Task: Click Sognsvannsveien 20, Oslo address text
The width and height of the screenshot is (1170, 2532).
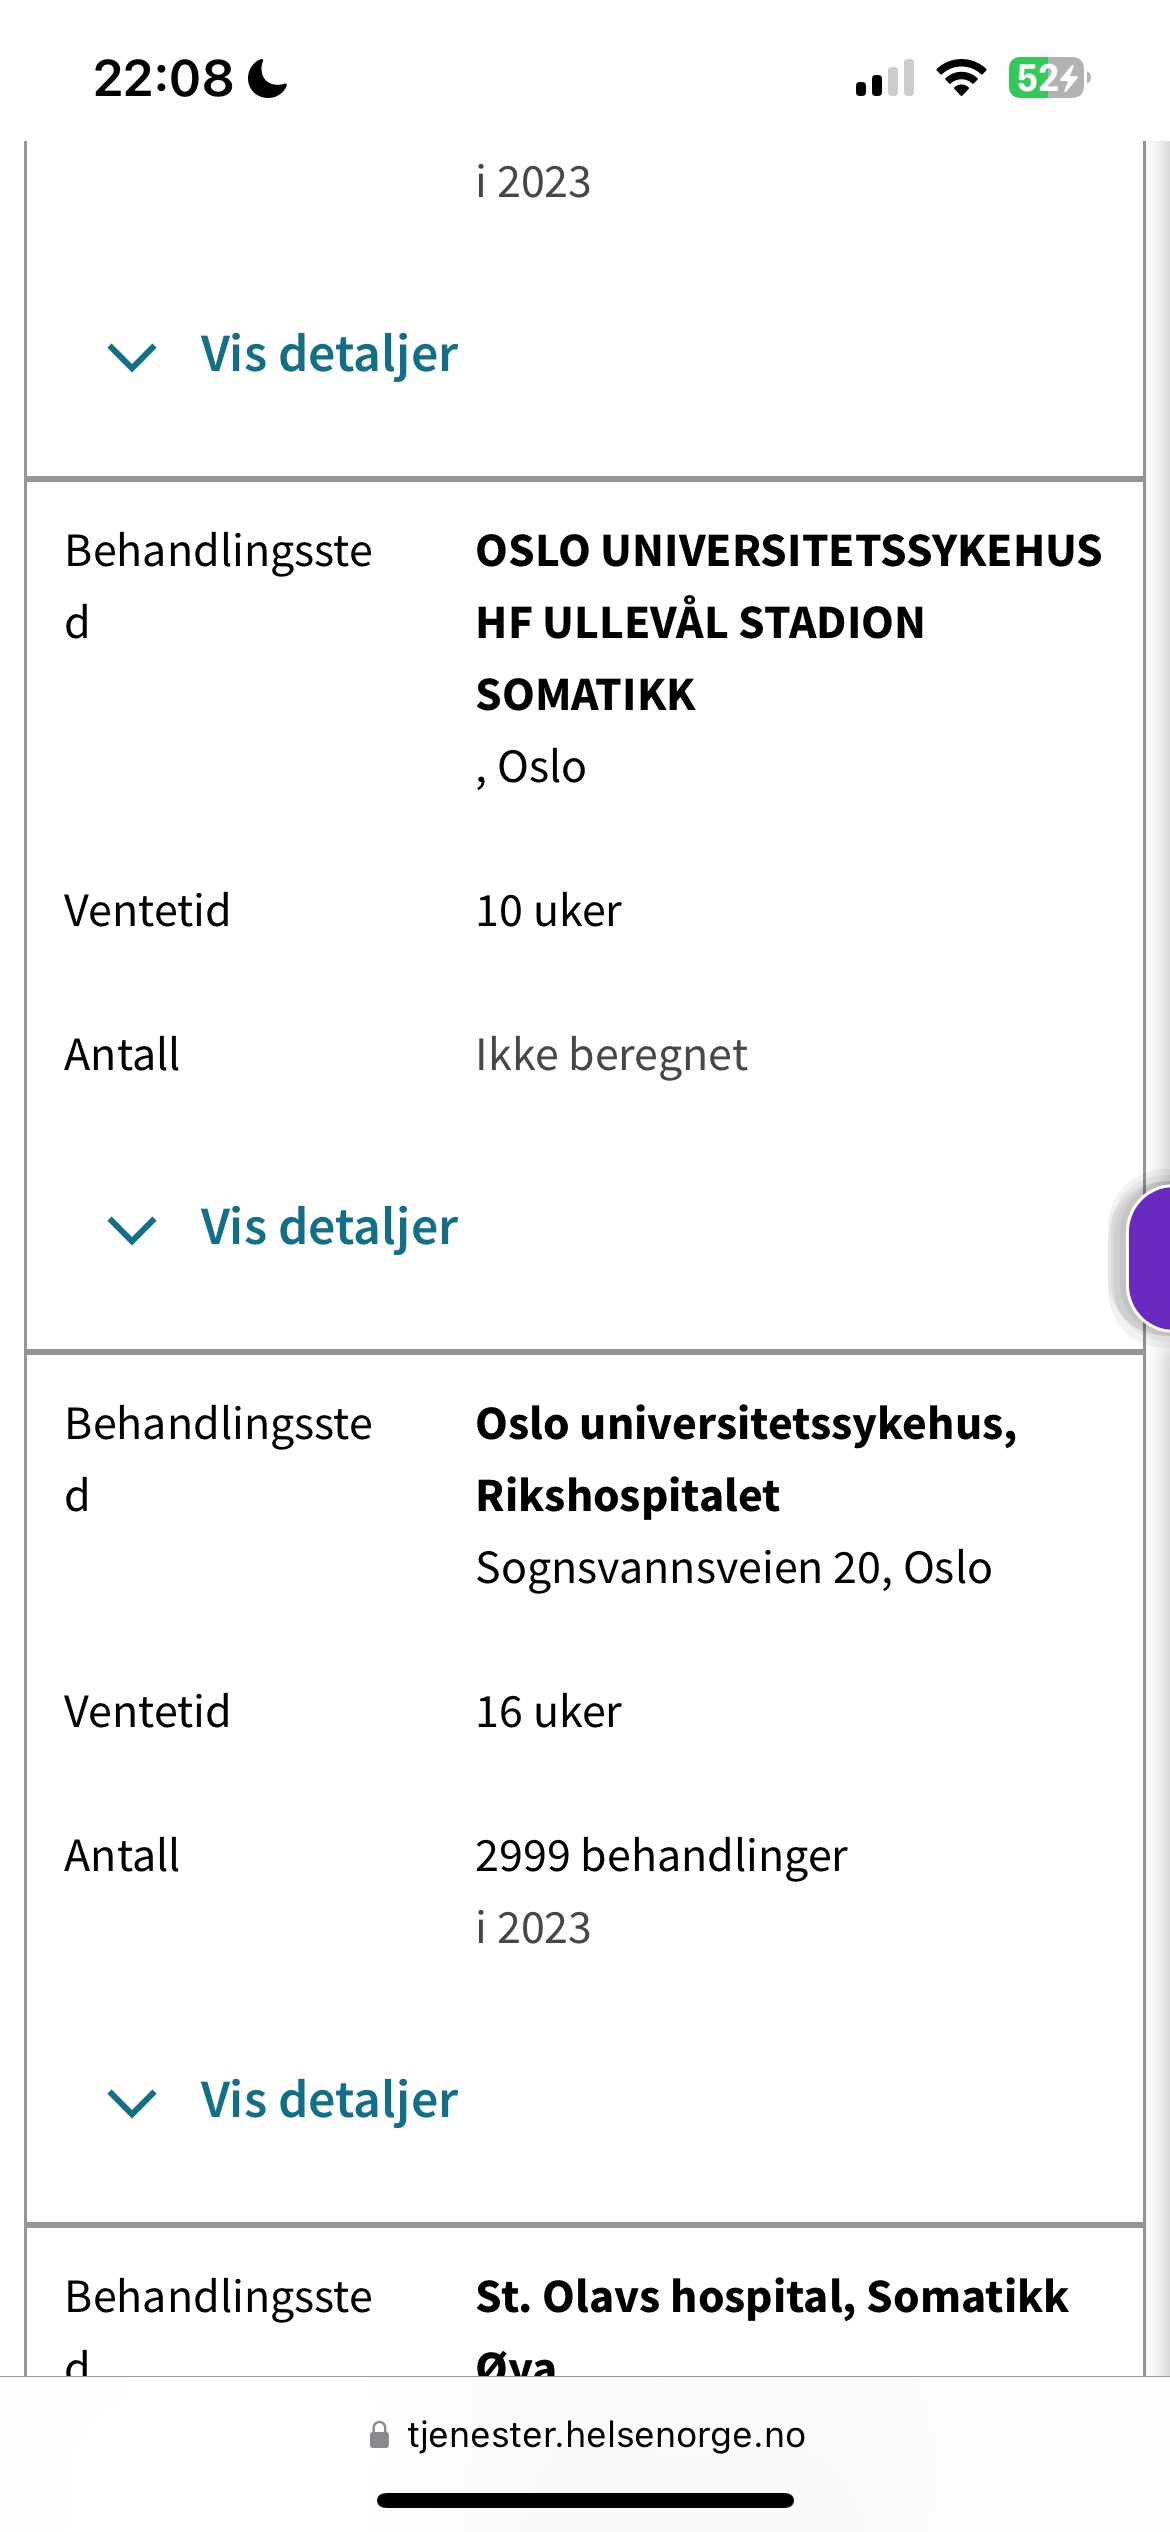Action: coord(733,1568)
